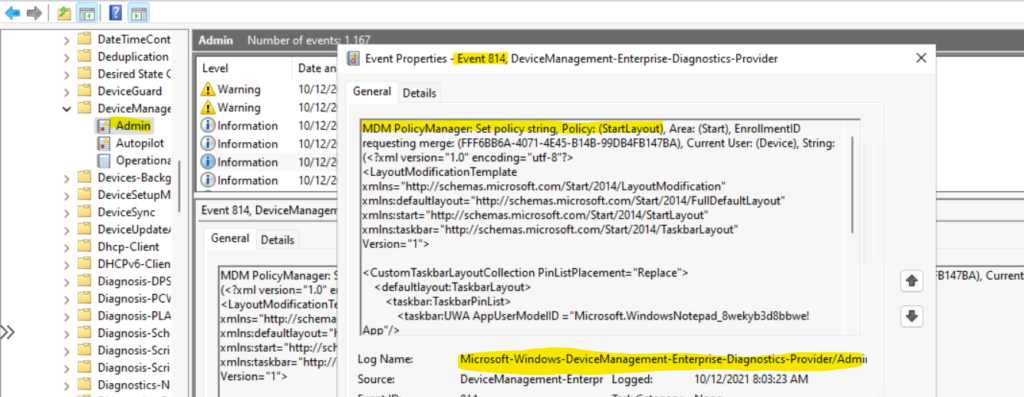Select the second Warning event row

pos(267,107)
